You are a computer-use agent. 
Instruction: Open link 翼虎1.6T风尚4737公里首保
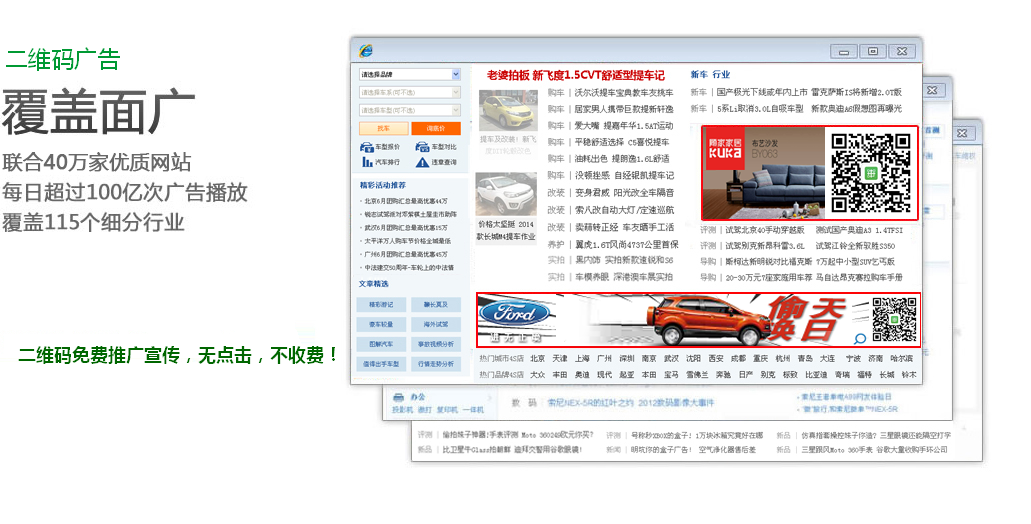627,244
